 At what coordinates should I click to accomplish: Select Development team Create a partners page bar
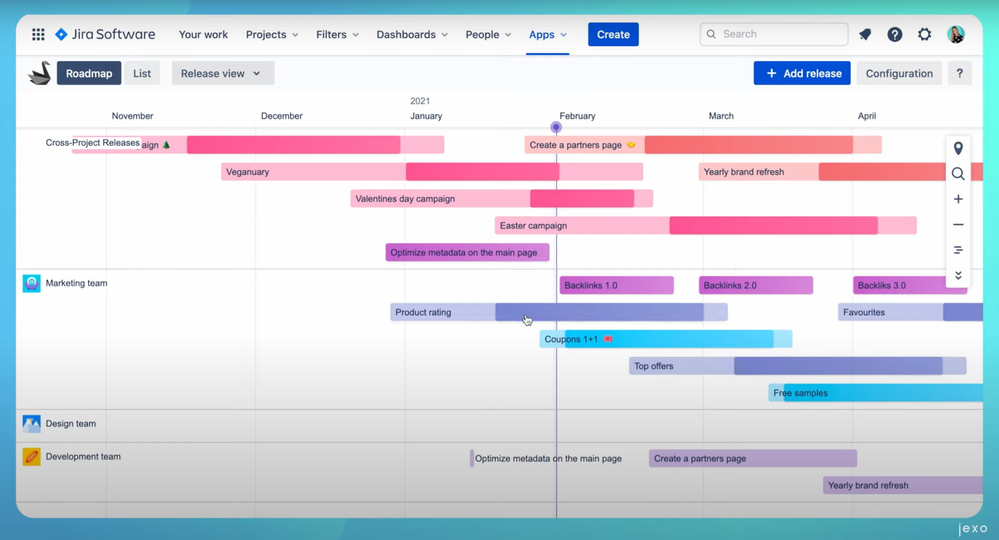pos(753,458)
